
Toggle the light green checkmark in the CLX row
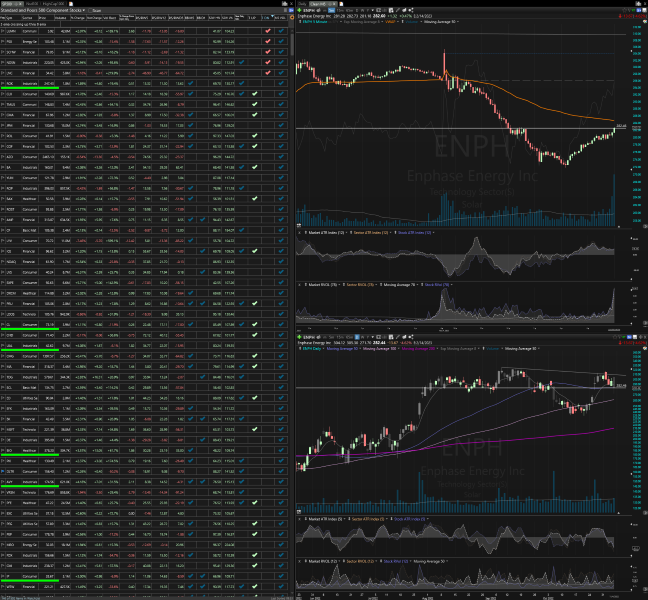coord(255,94)
